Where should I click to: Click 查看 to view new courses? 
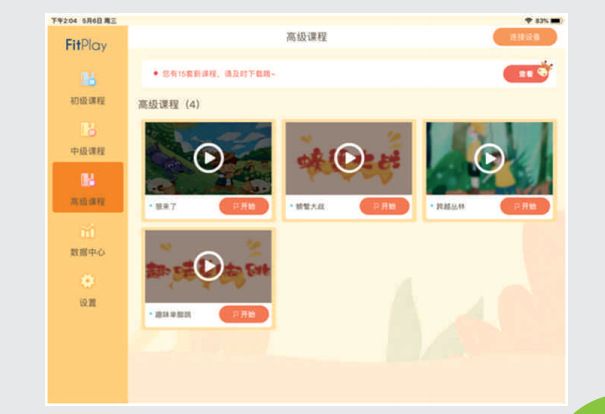point(526,73)
